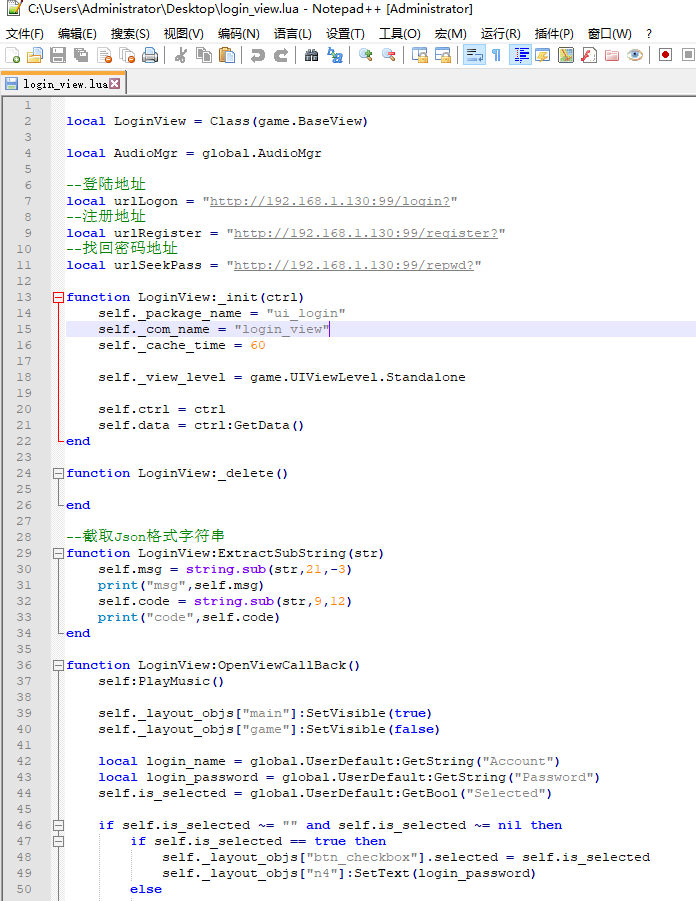Close the login_view.lua tab
This screenshot has width=696, height=901.
point(115,84)
